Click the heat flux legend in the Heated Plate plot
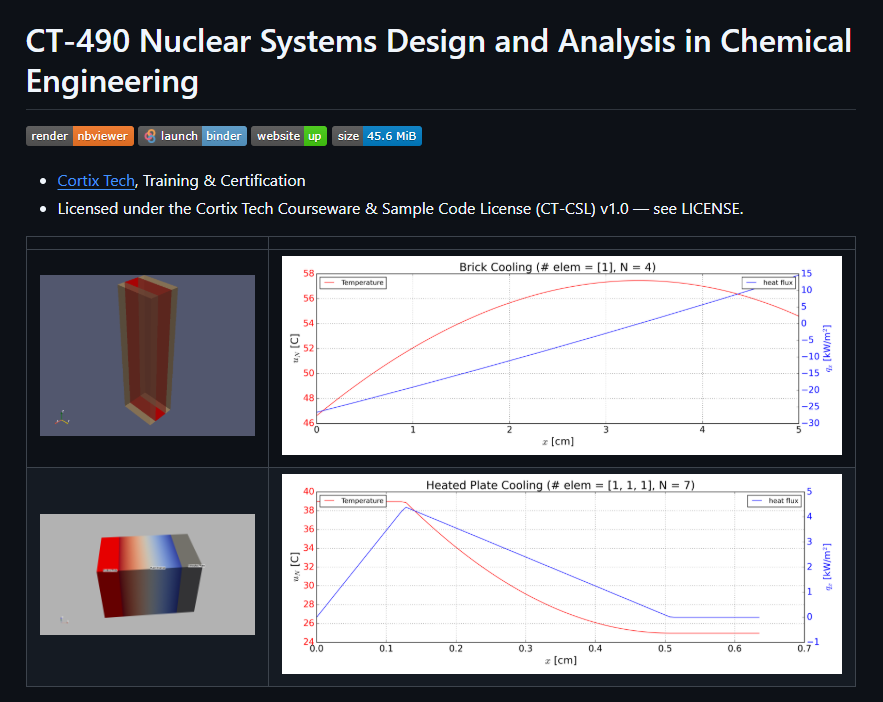Screen dimensions: 883x702 (x=775, y=500)
